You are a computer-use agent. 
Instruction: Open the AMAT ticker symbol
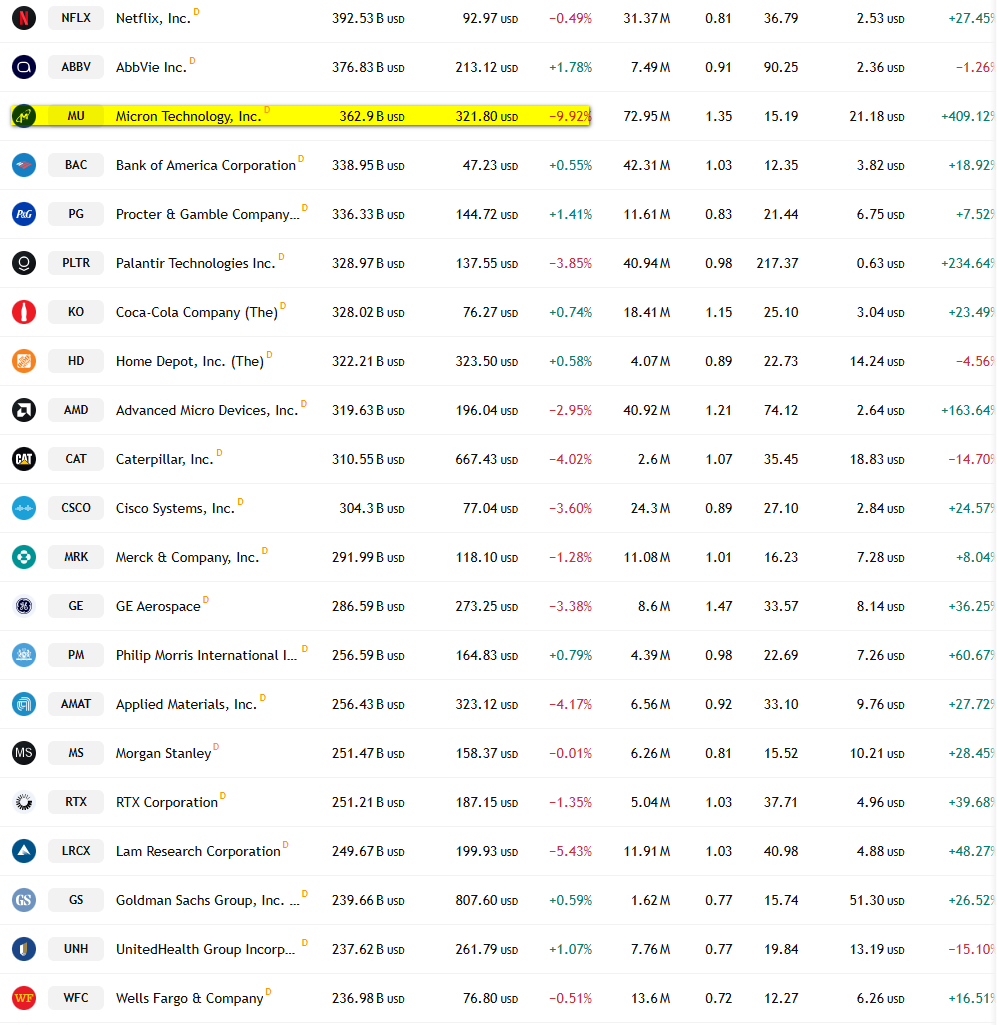click(x=76, y=704)
